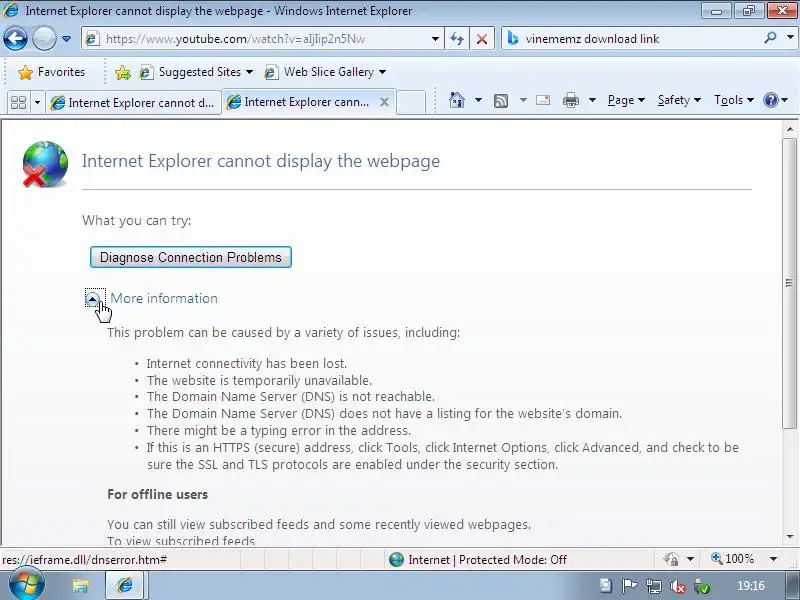Click the green-check security tray icon

click(x=703, y=587)
